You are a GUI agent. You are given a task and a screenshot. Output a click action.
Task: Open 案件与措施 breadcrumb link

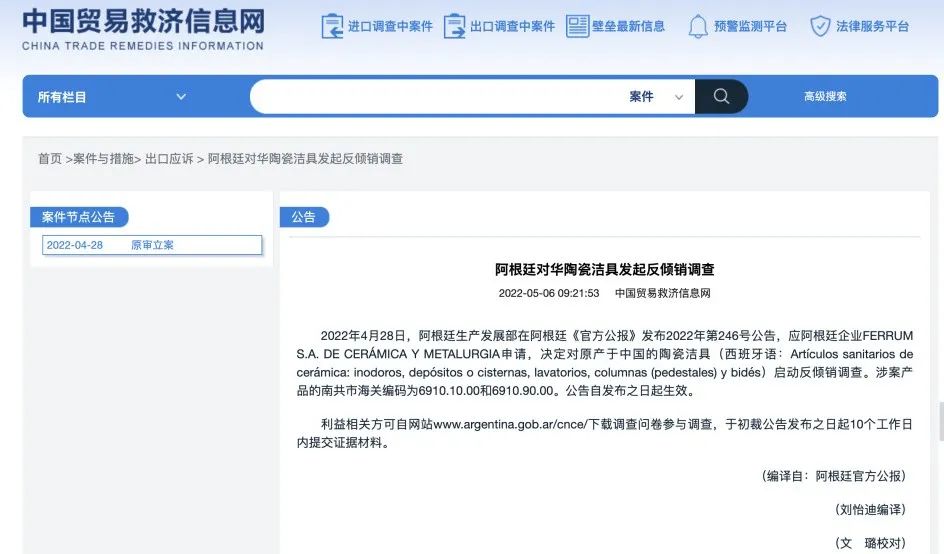[x=103, y=158]
